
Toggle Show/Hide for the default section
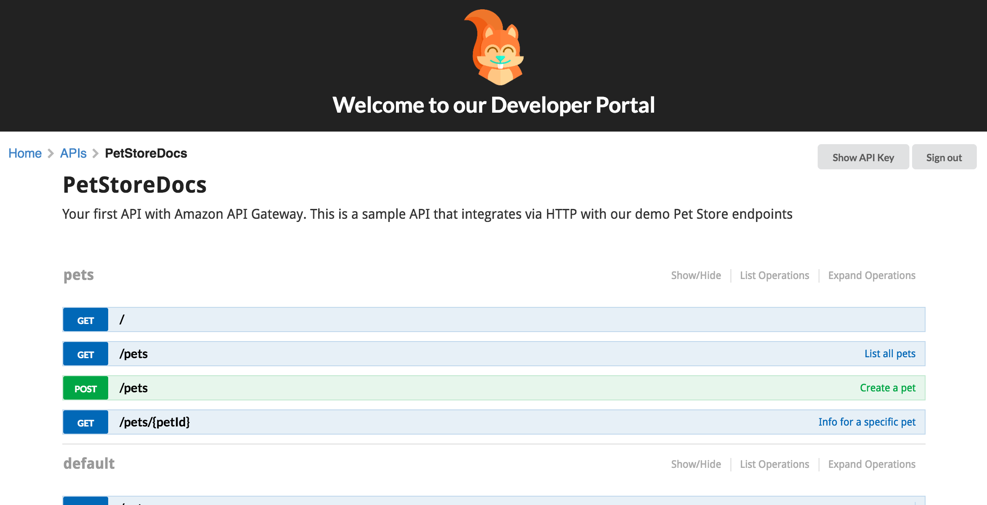696,464
